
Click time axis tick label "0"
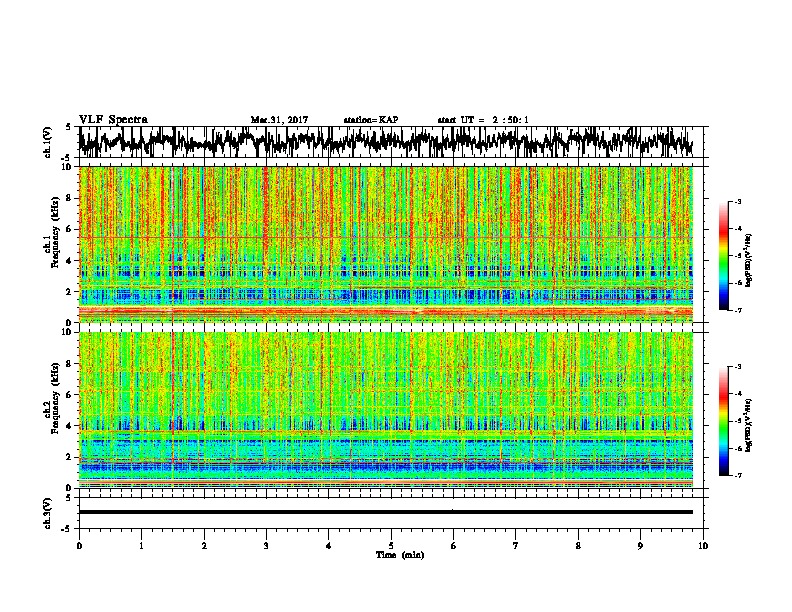point(79,546)
